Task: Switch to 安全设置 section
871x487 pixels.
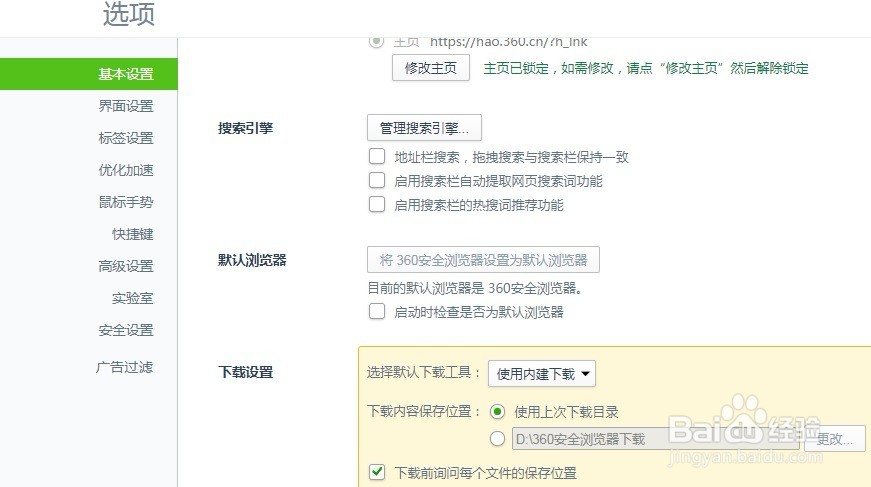Action: point(126,330)
